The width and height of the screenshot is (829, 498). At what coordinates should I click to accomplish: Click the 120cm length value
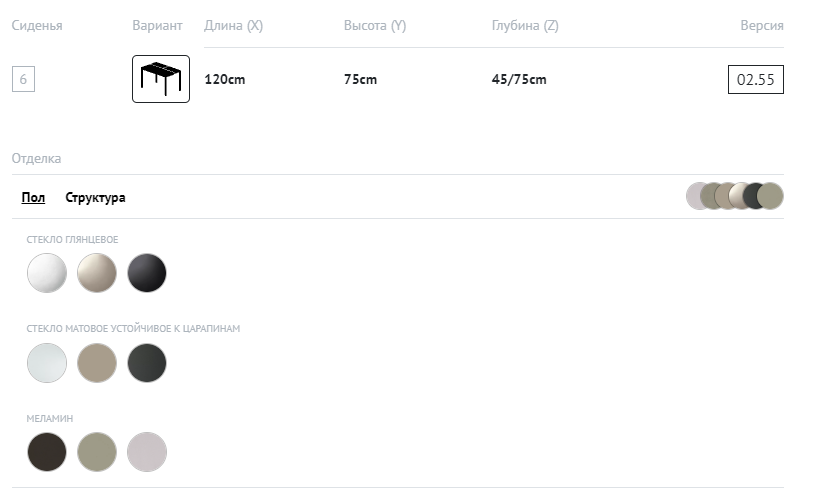coord(225,80)
